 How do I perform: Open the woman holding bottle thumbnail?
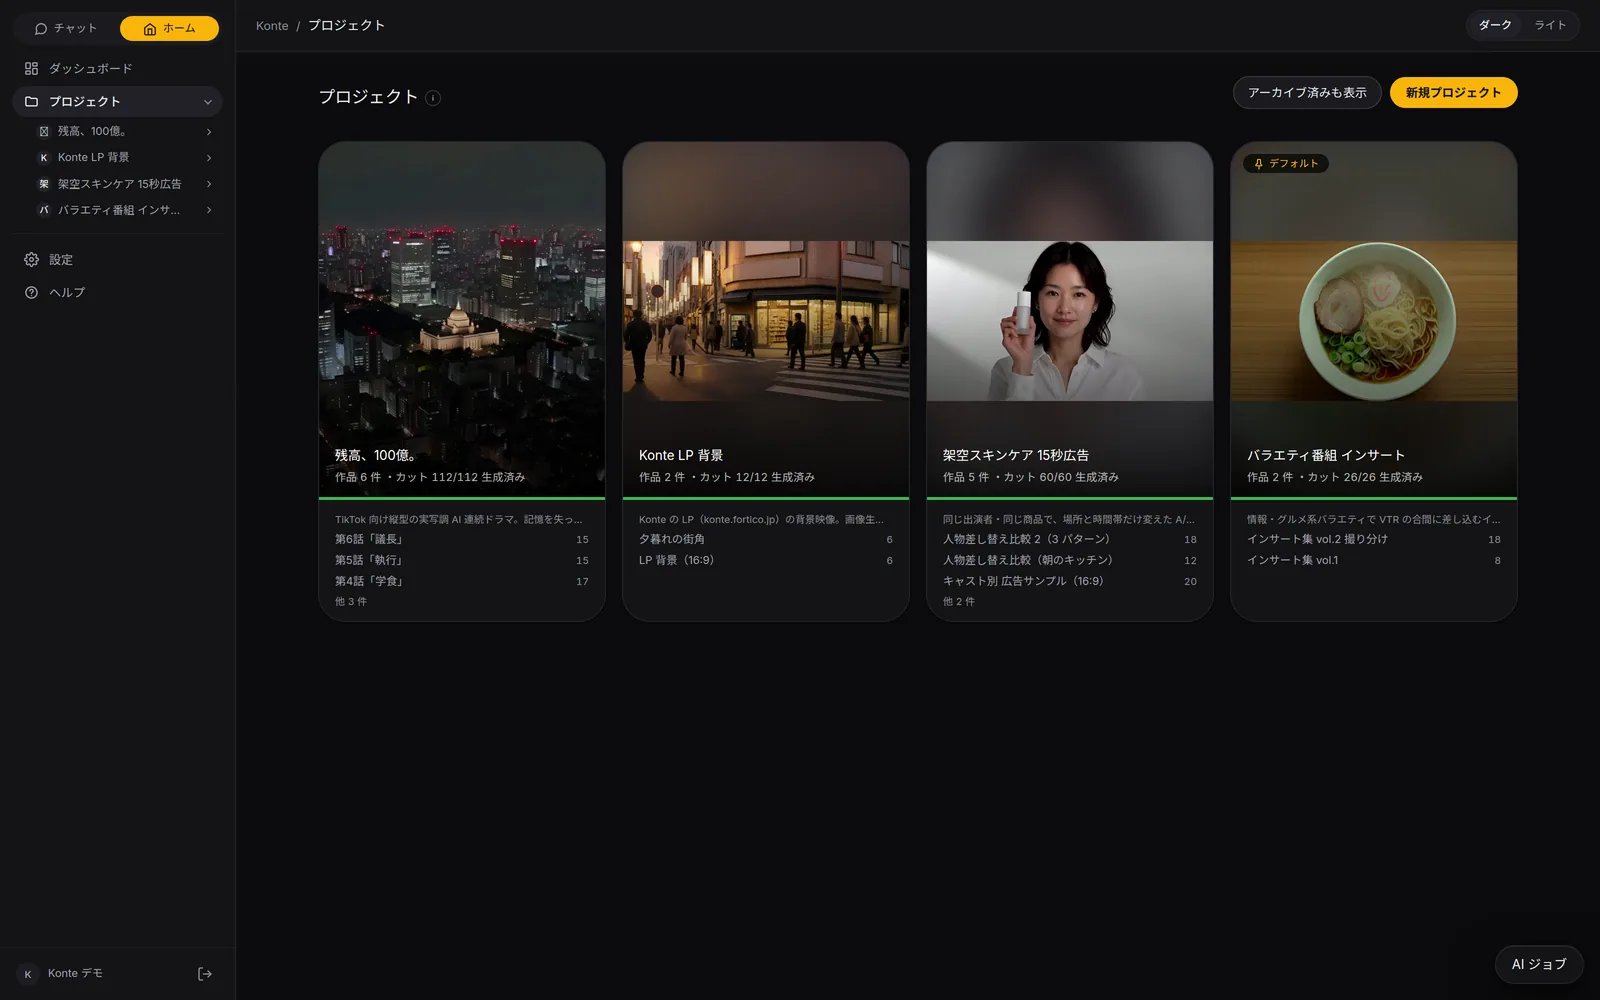click(1070, 320)
